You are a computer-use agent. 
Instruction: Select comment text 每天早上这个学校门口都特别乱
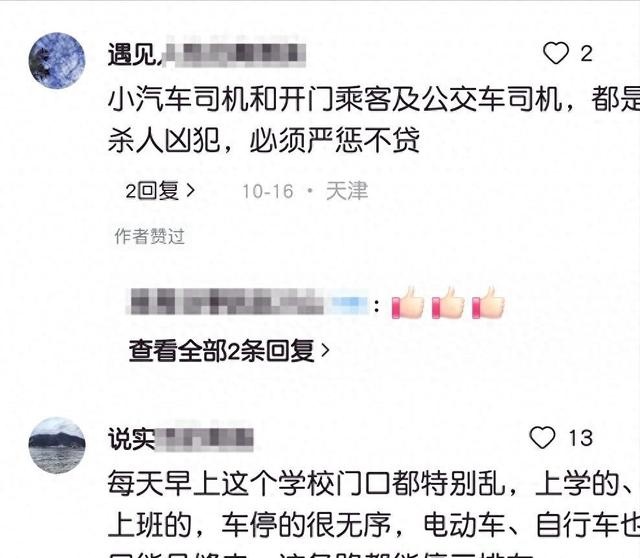[x=307, y=483]
